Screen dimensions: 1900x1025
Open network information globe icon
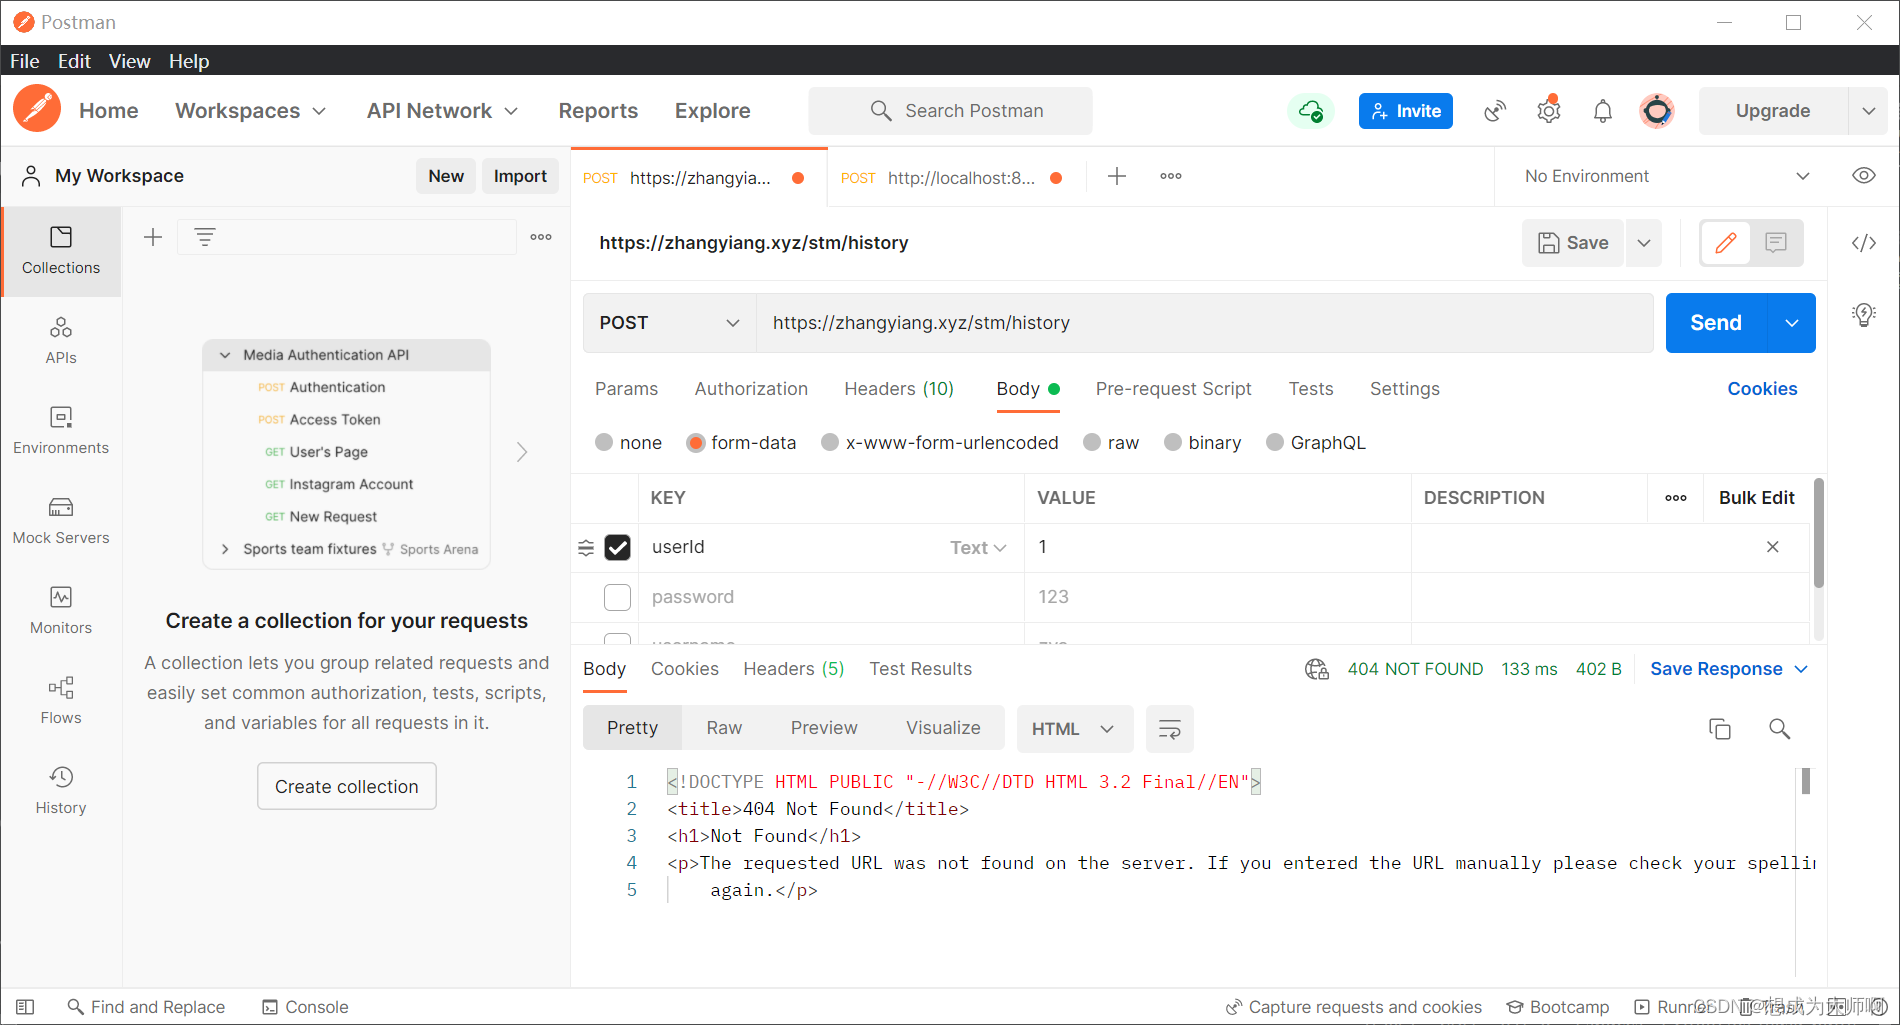[x=1317, y=669]
